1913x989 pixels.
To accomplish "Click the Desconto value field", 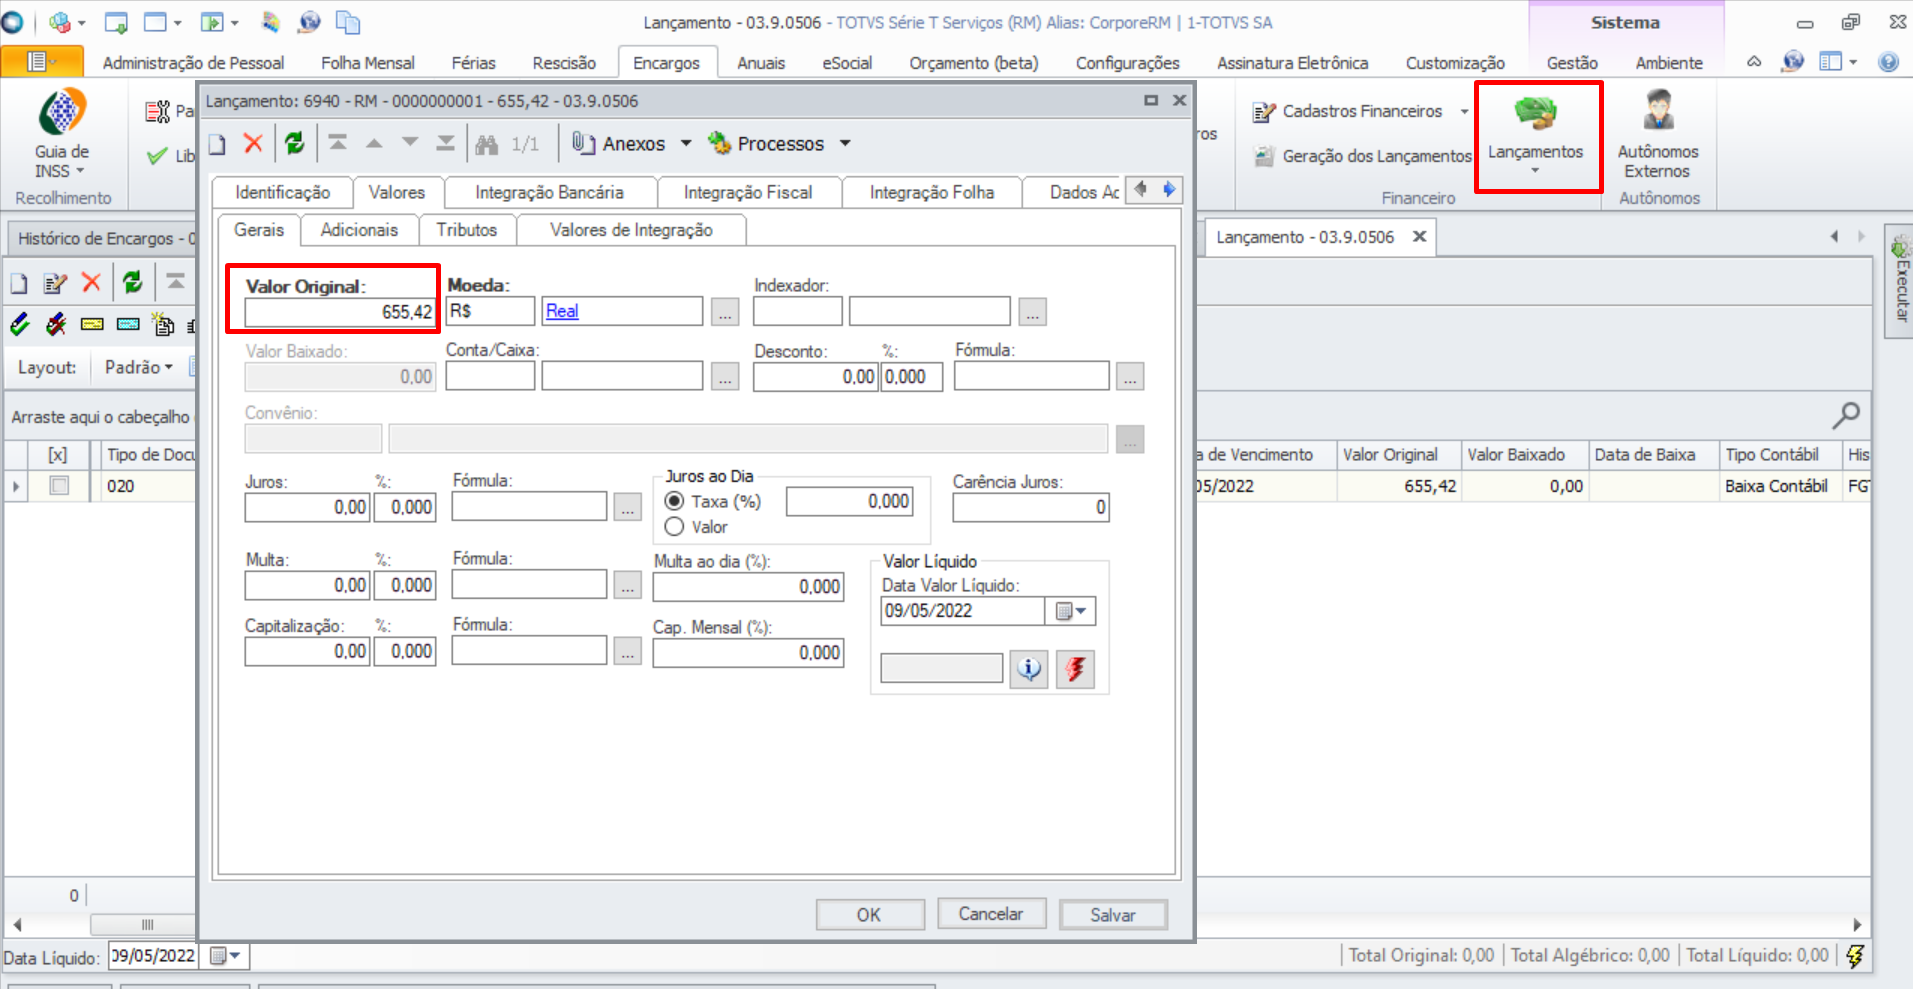I will 815,377.
